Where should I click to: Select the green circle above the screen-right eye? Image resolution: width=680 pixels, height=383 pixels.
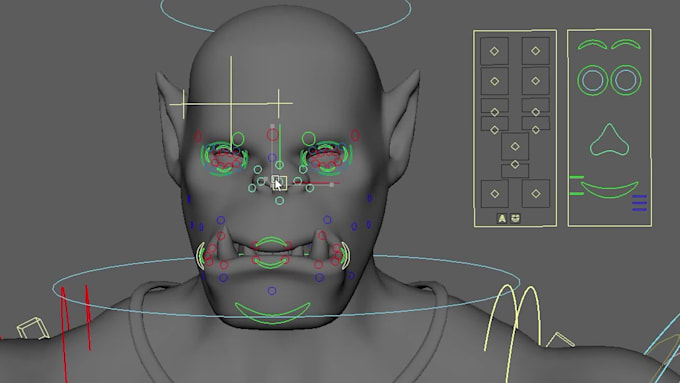pyautogui.click(x=308, y=139)
